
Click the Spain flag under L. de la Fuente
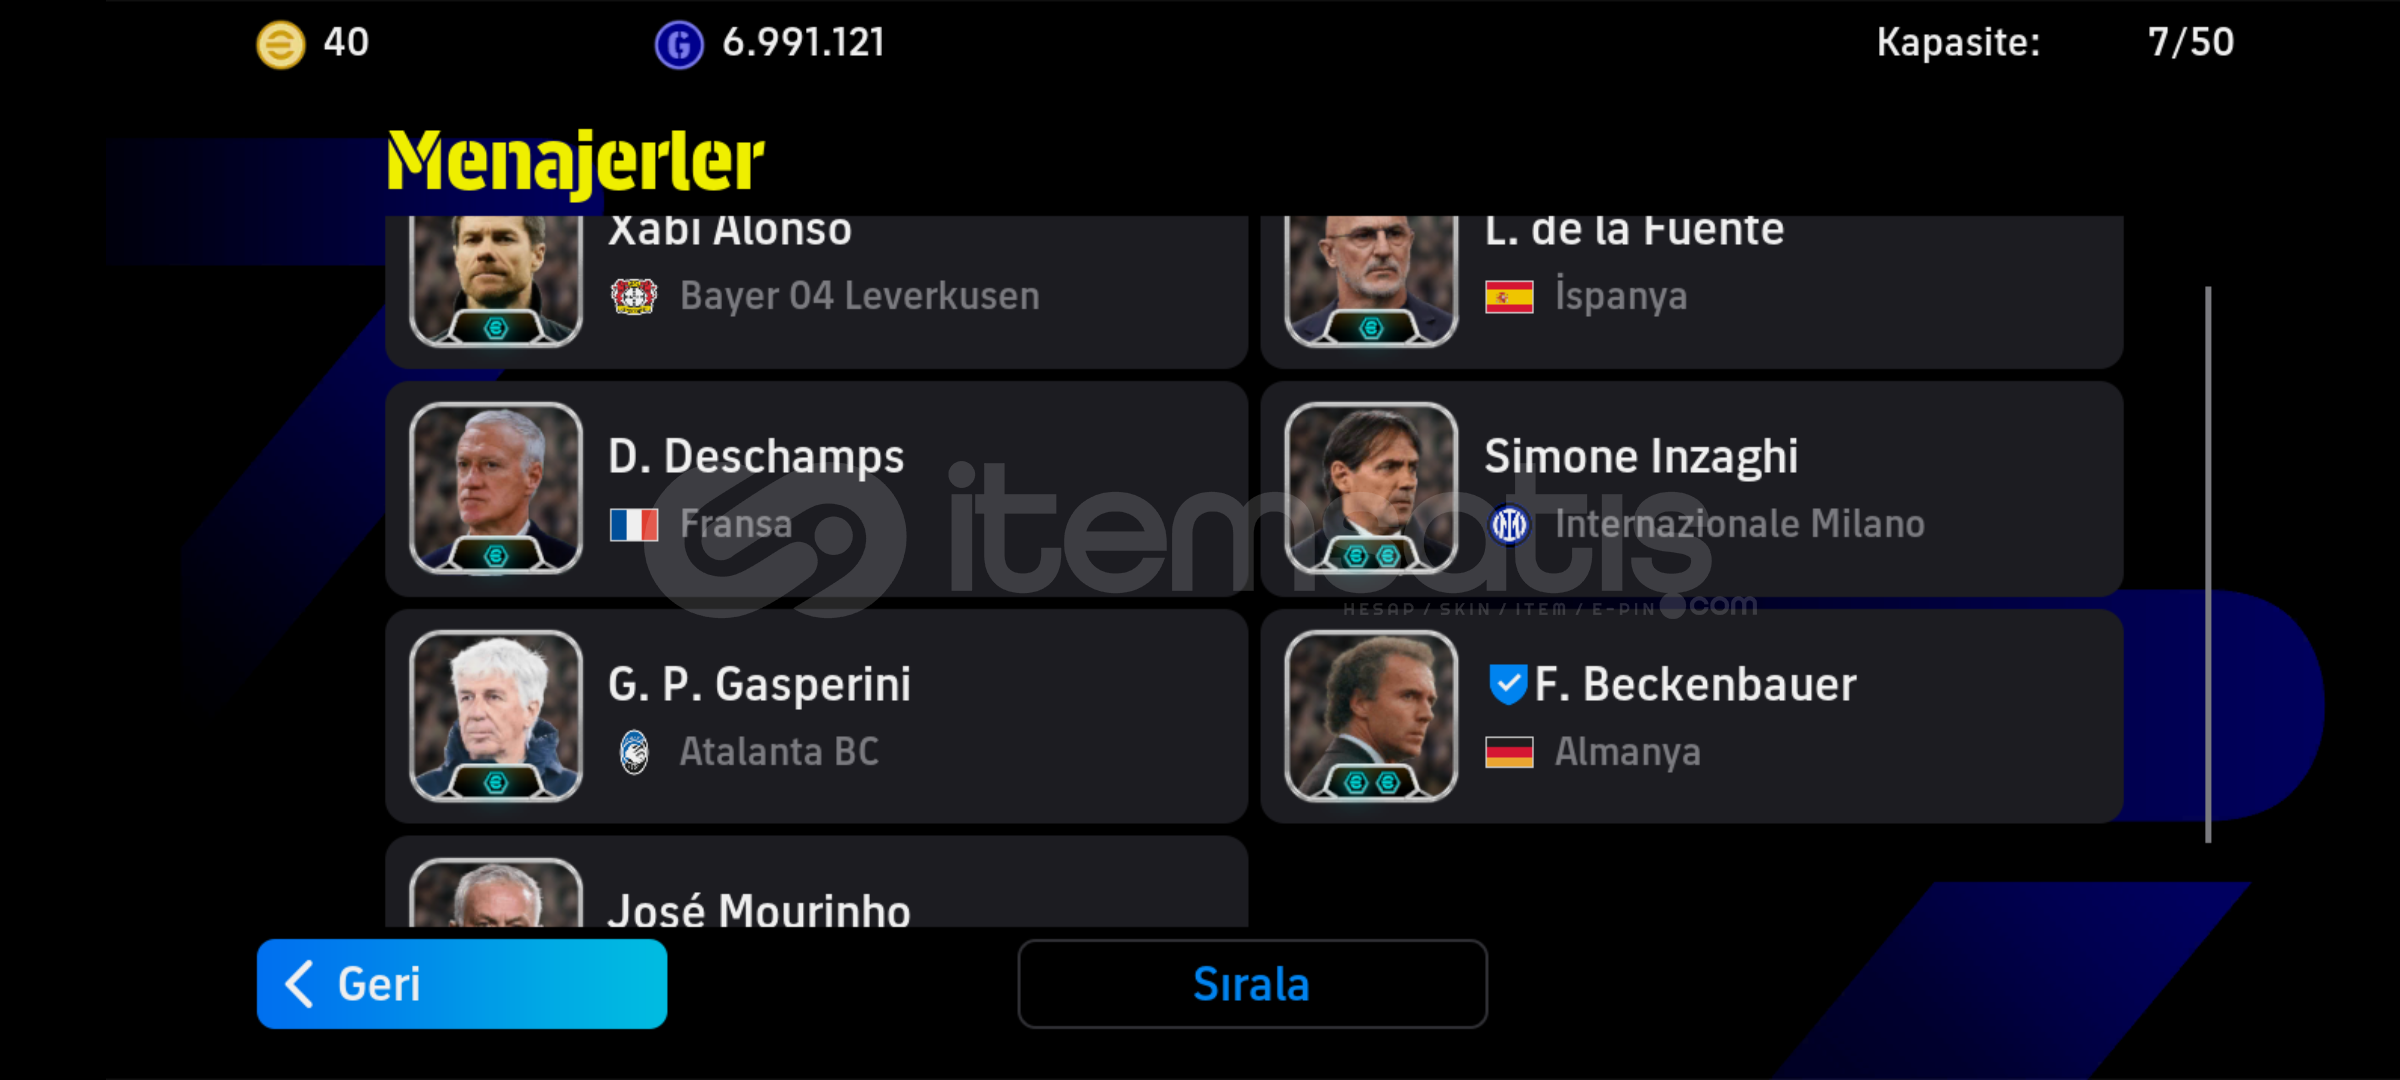(x=1509, y=297)
